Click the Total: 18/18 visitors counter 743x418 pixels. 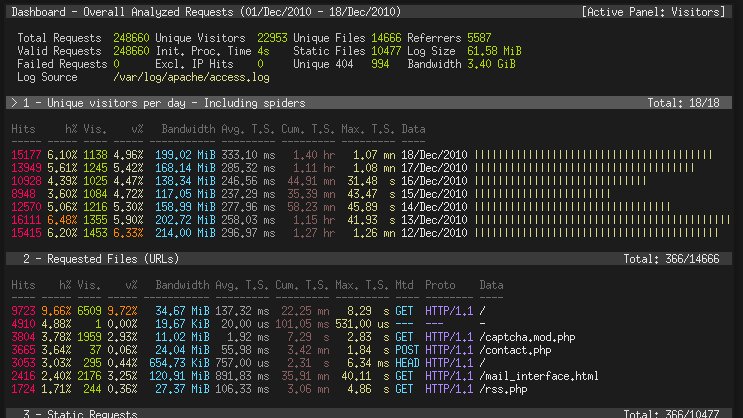coord(683,103)
